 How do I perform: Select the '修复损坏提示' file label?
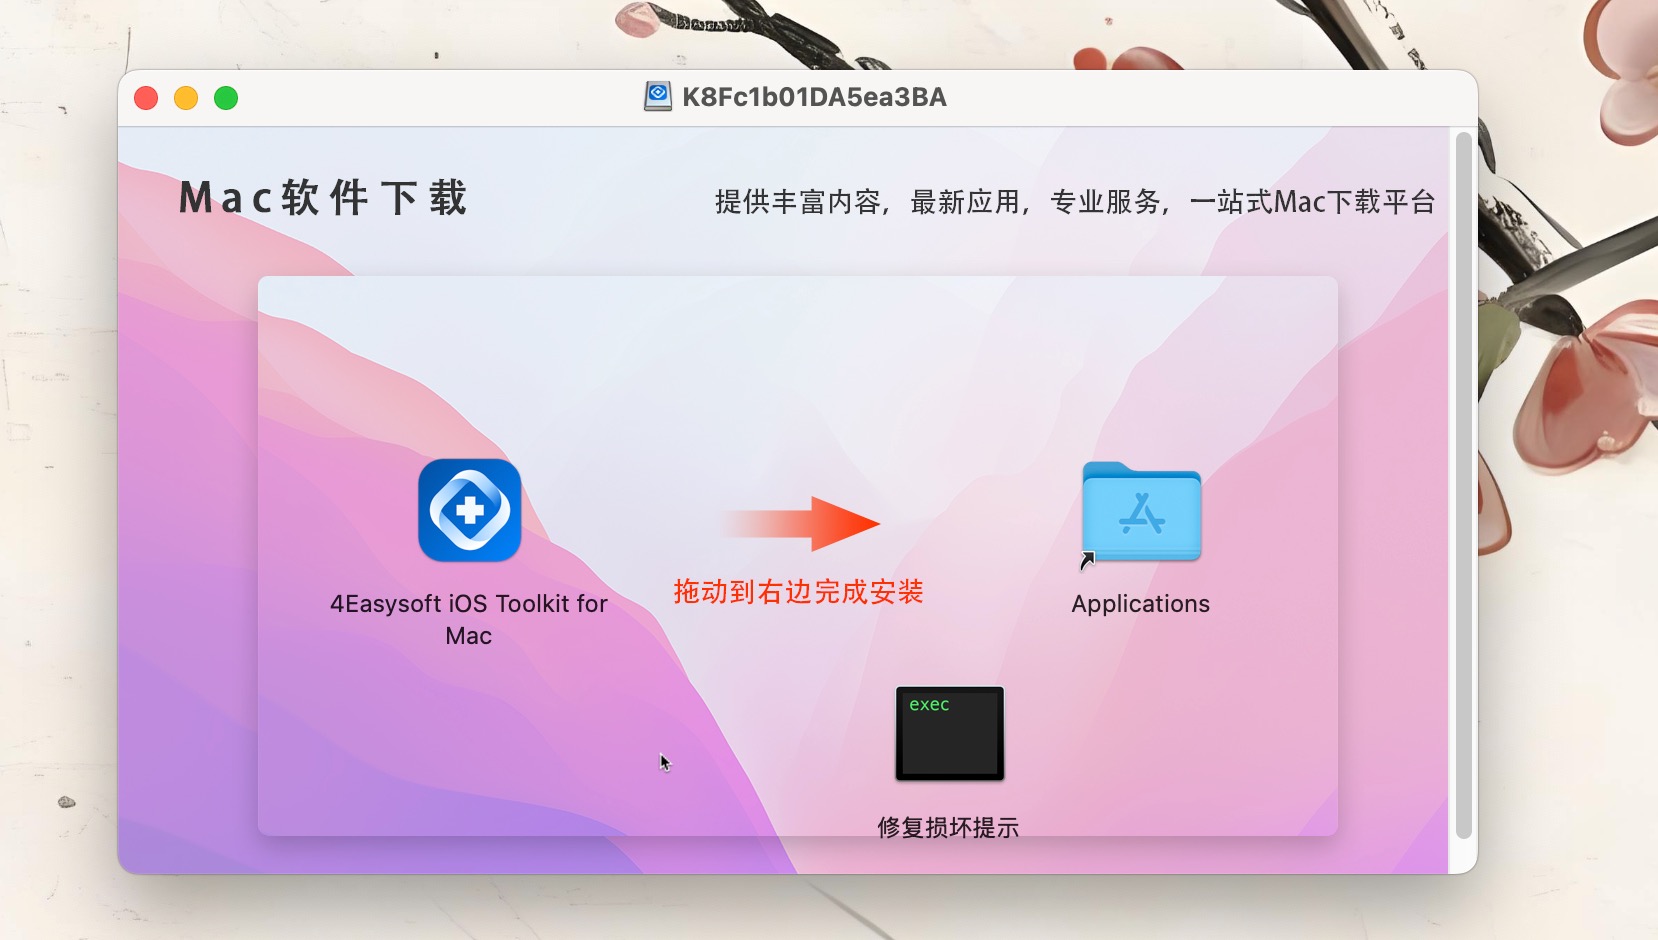click(x=948, y=827)
